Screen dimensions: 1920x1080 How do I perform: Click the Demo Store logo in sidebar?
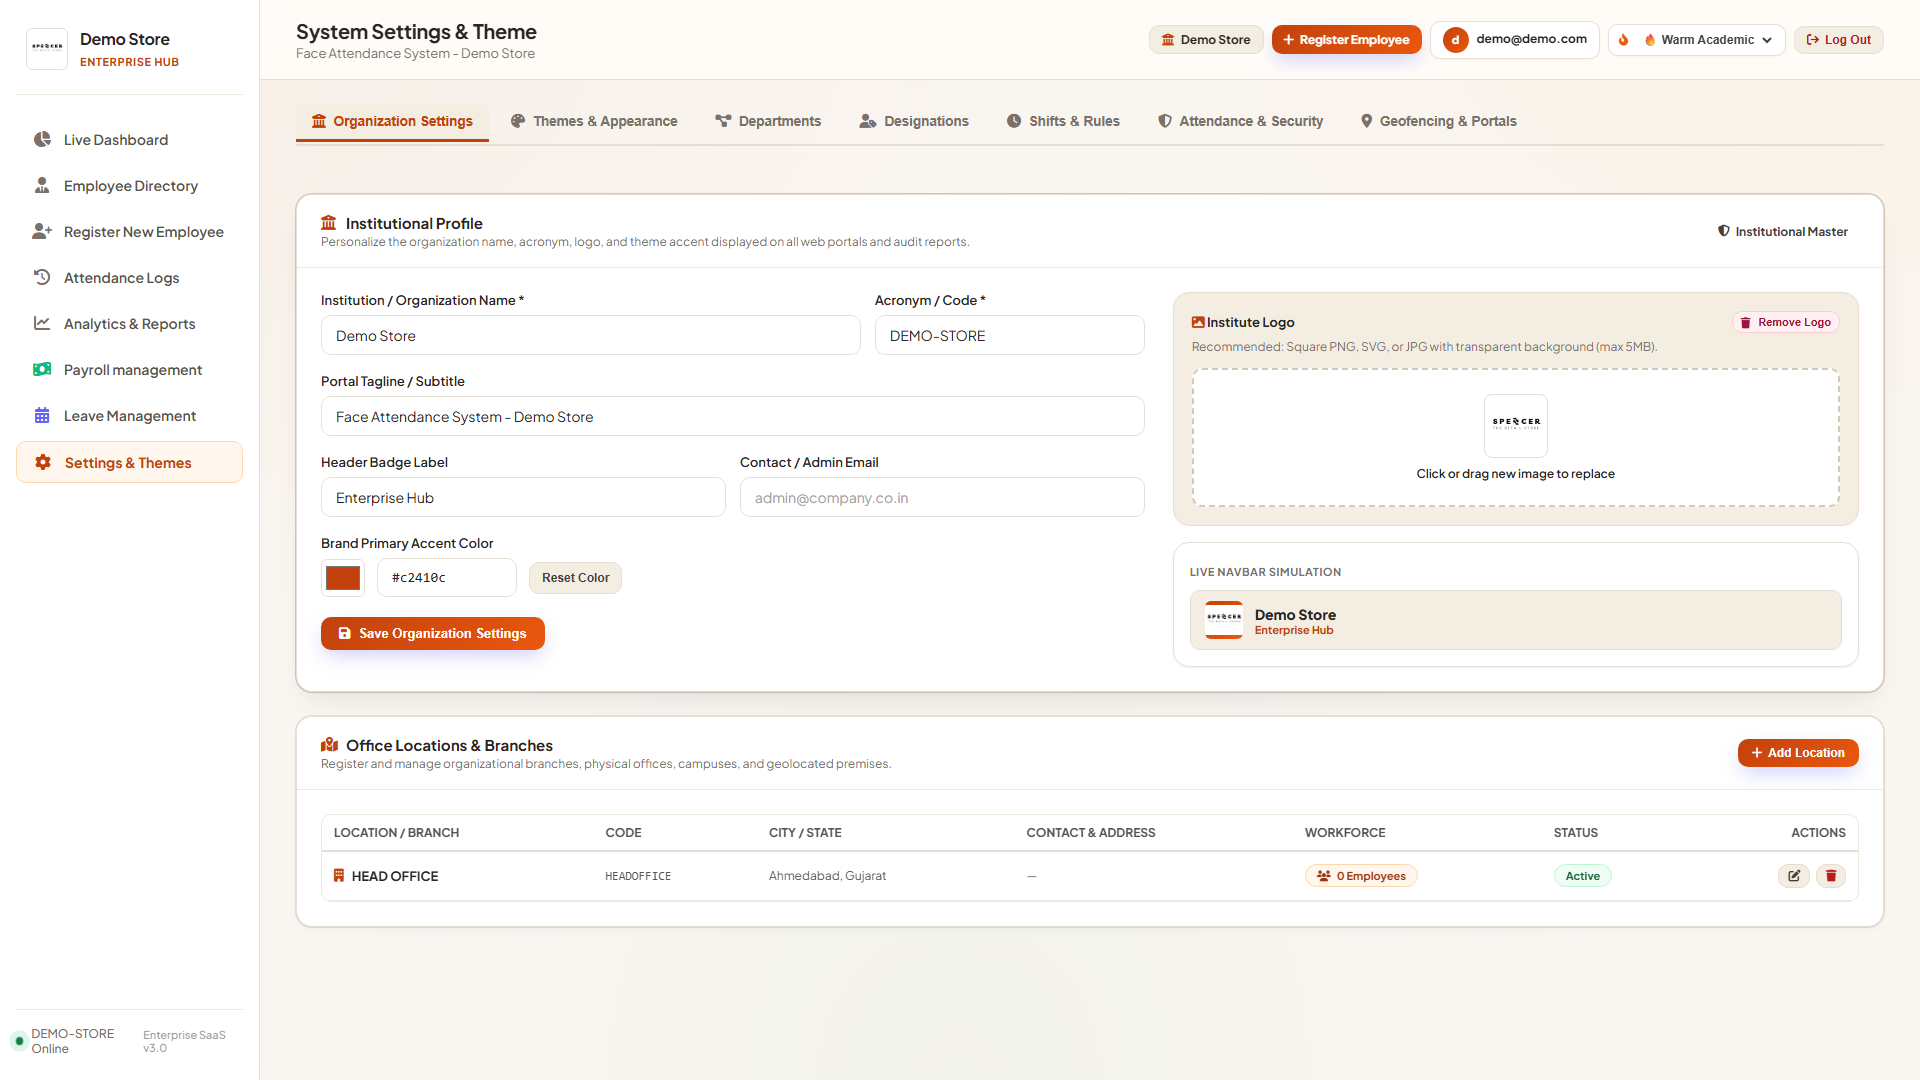(47, 49)
